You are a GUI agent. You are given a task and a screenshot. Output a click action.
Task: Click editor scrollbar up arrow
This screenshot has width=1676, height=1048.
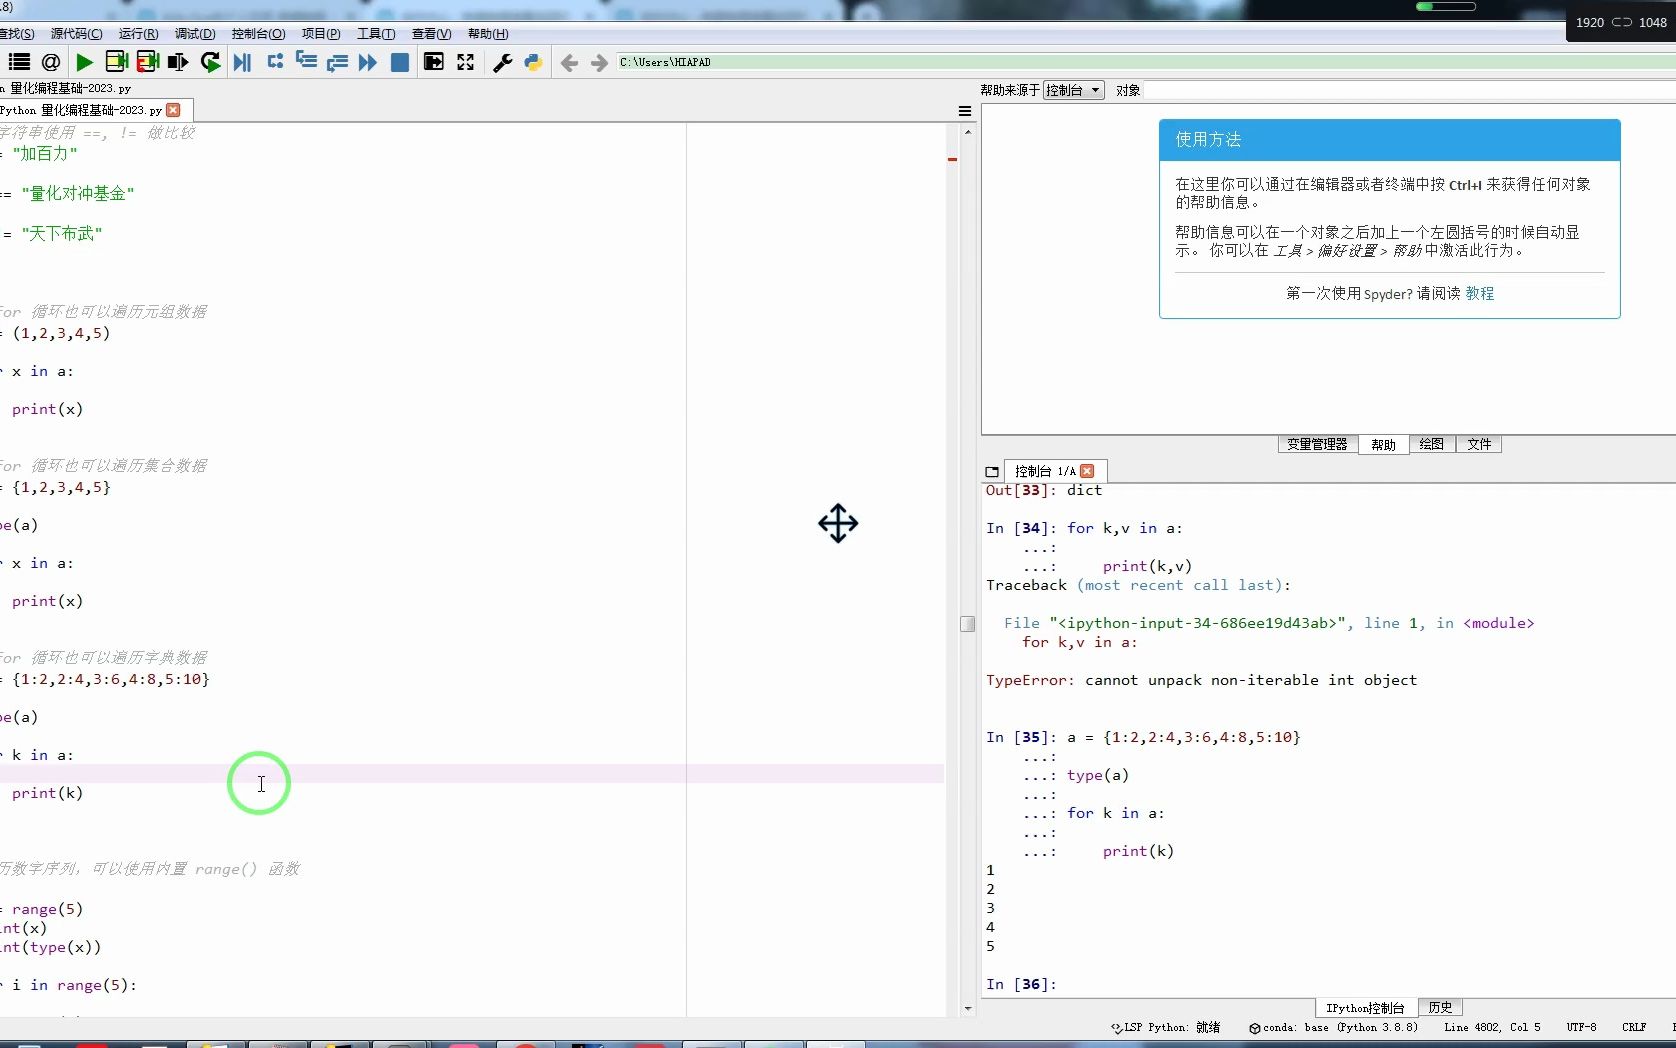(x=967, y=132)
